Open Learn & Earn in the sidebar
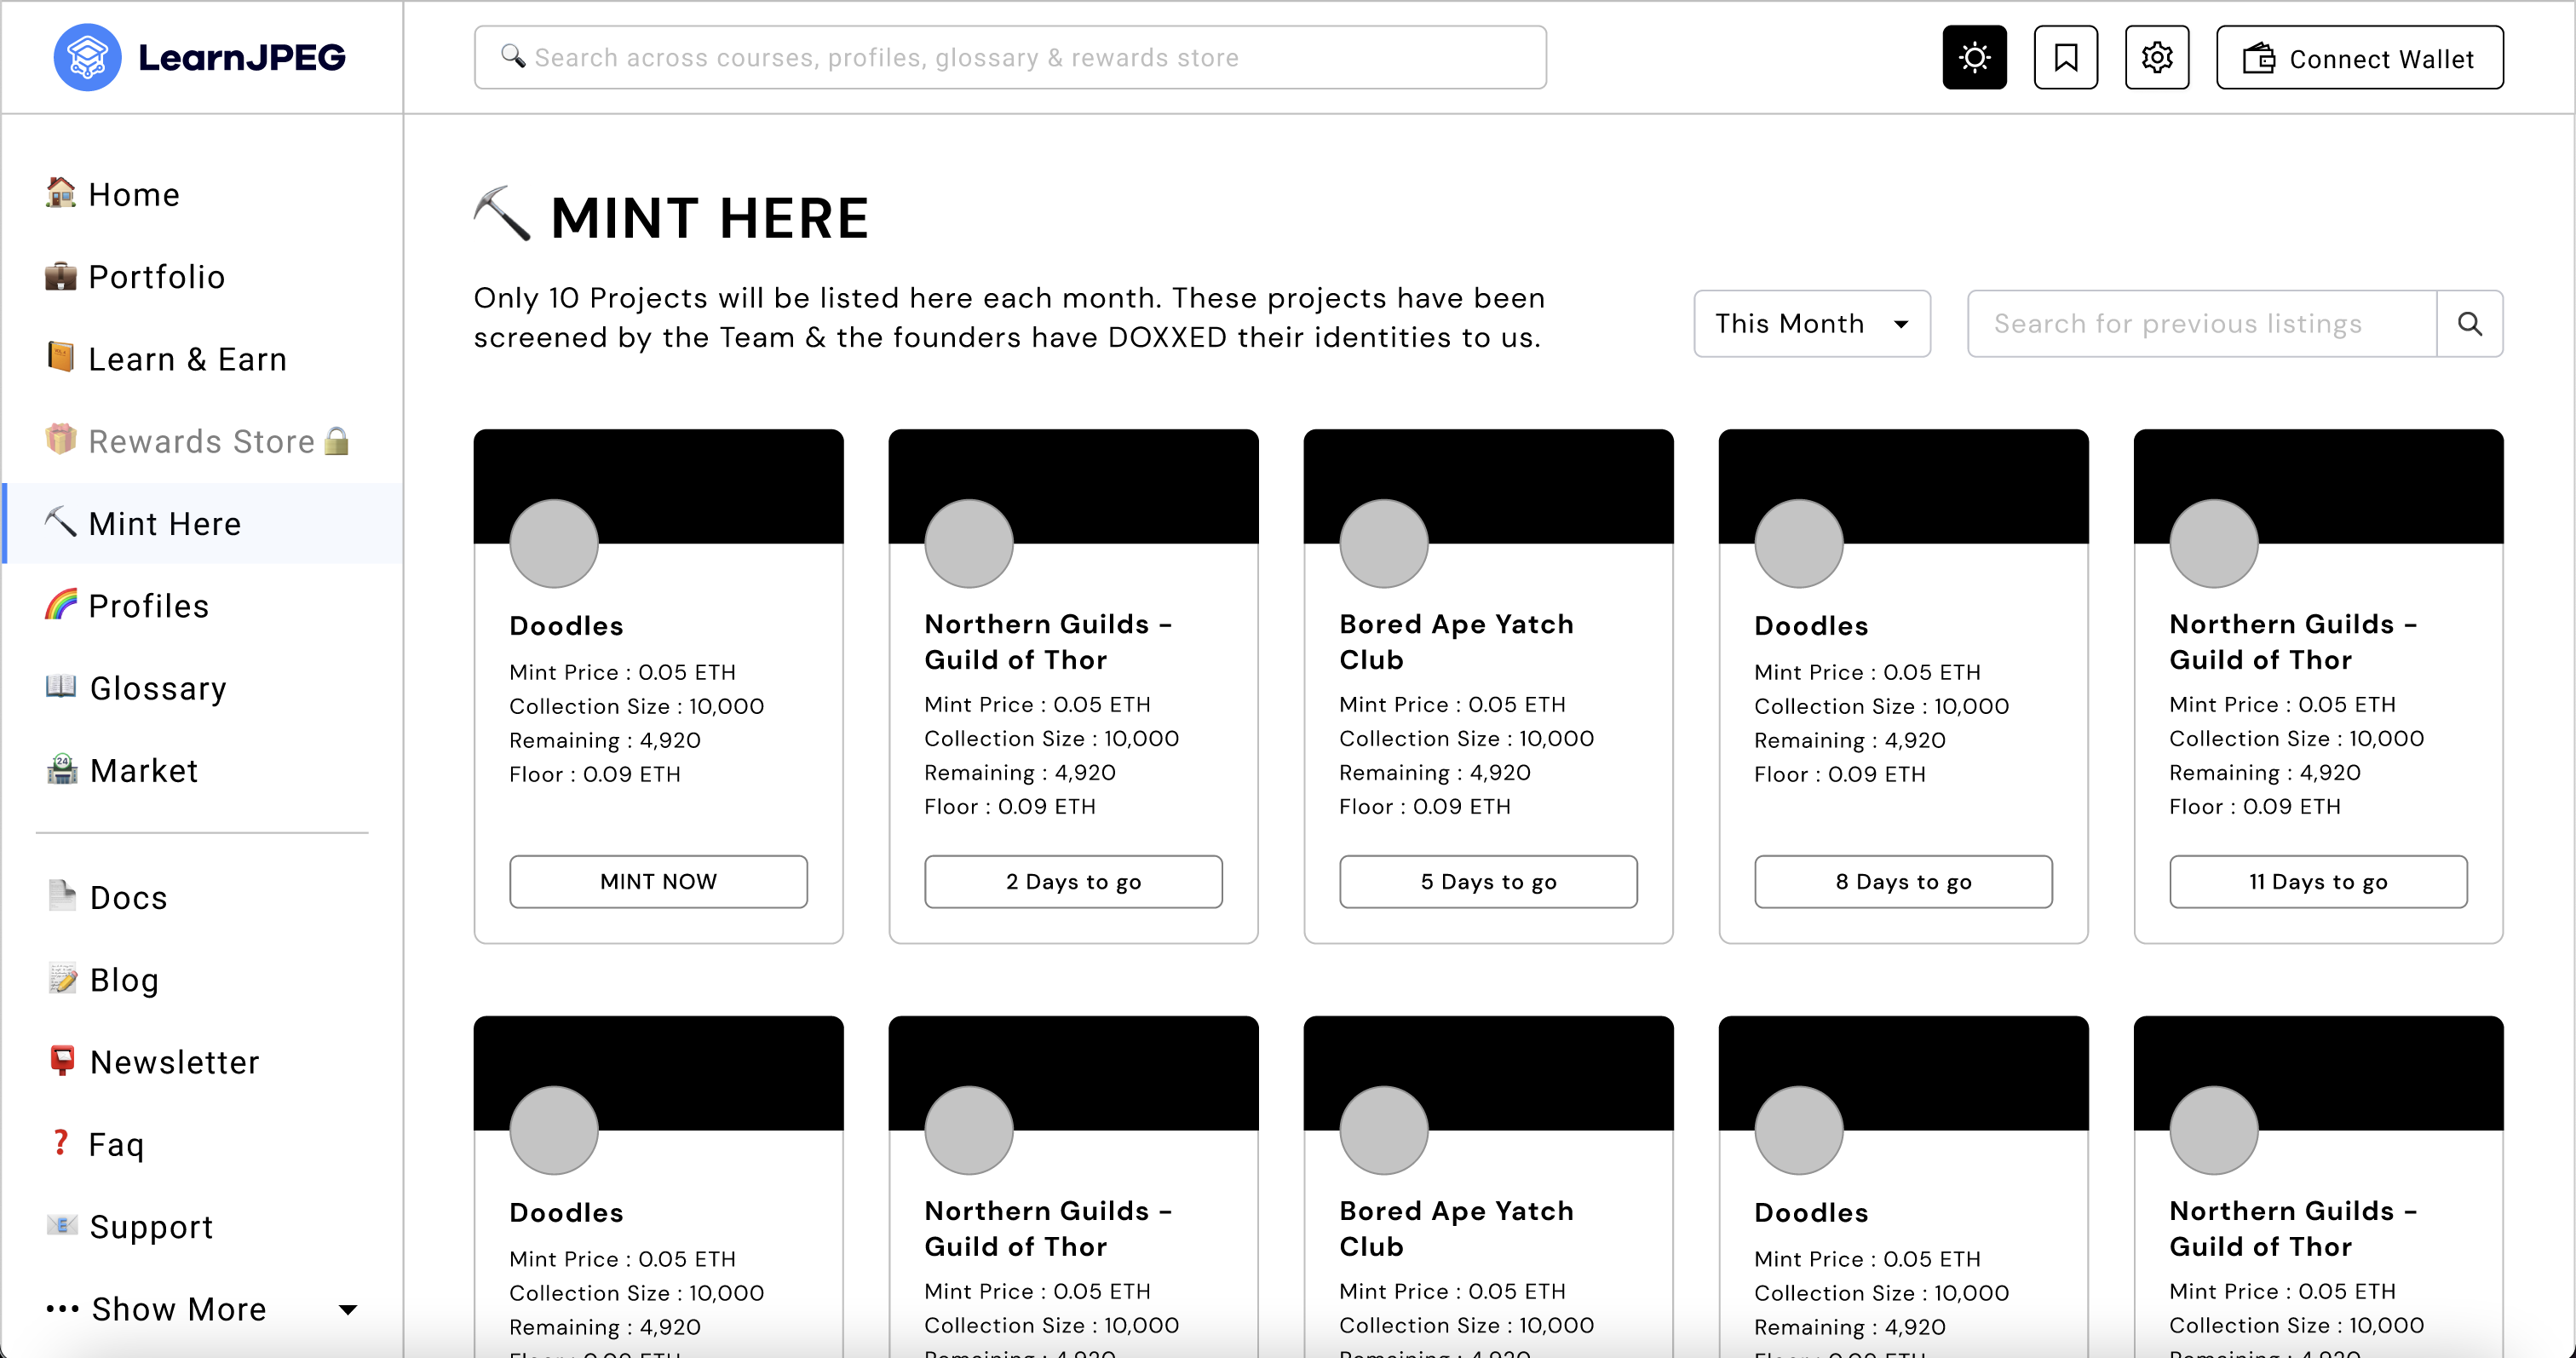 202,358
